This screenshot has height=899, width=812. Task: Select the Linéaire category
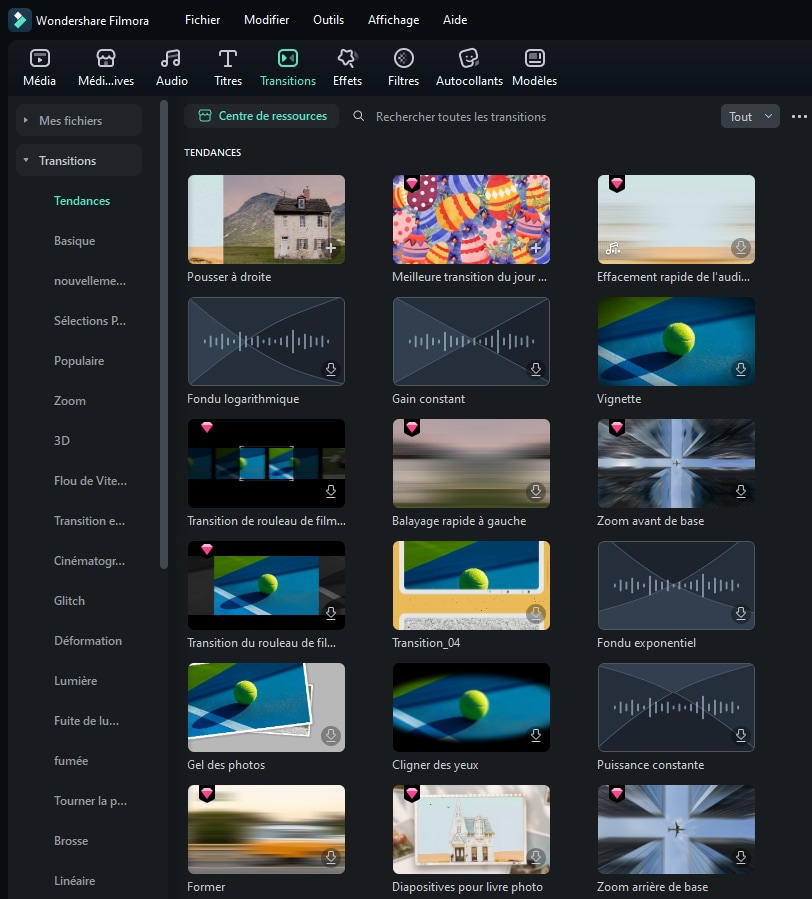[75, 881]
